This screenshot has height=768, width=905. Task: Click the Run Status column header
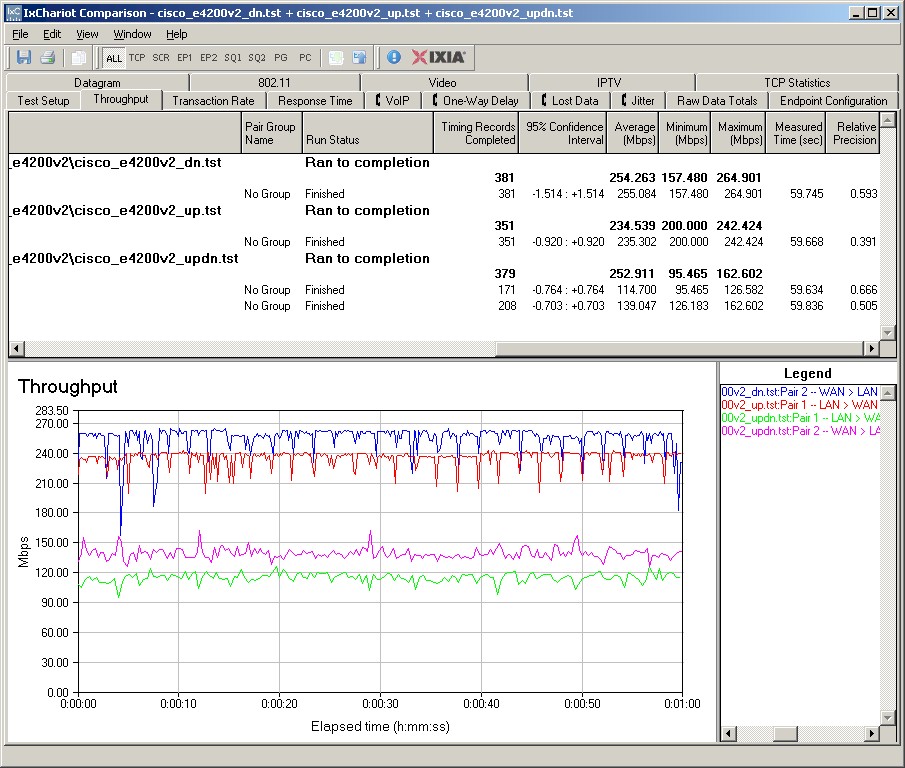tap(367, 133)
